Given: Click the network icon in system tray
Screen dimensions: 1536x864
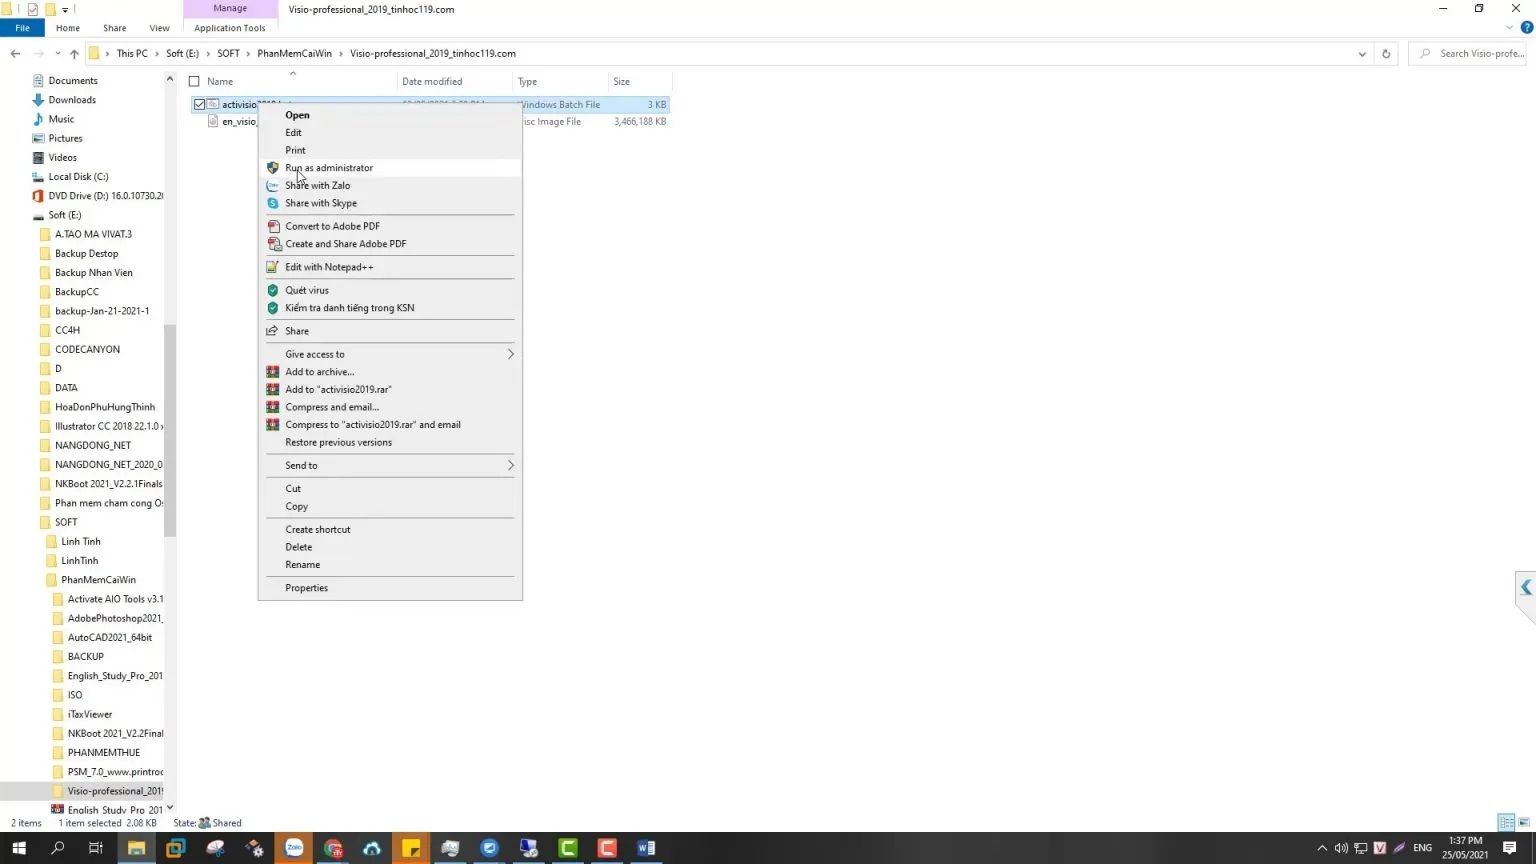Looking at the screenshot, I should click(1360, 848).
